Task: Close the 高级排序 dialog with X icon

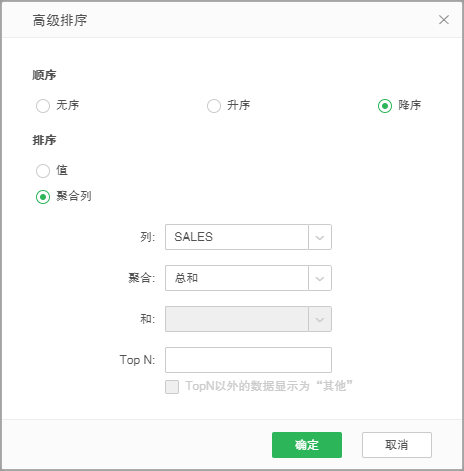Action: (x=444, y=20)
